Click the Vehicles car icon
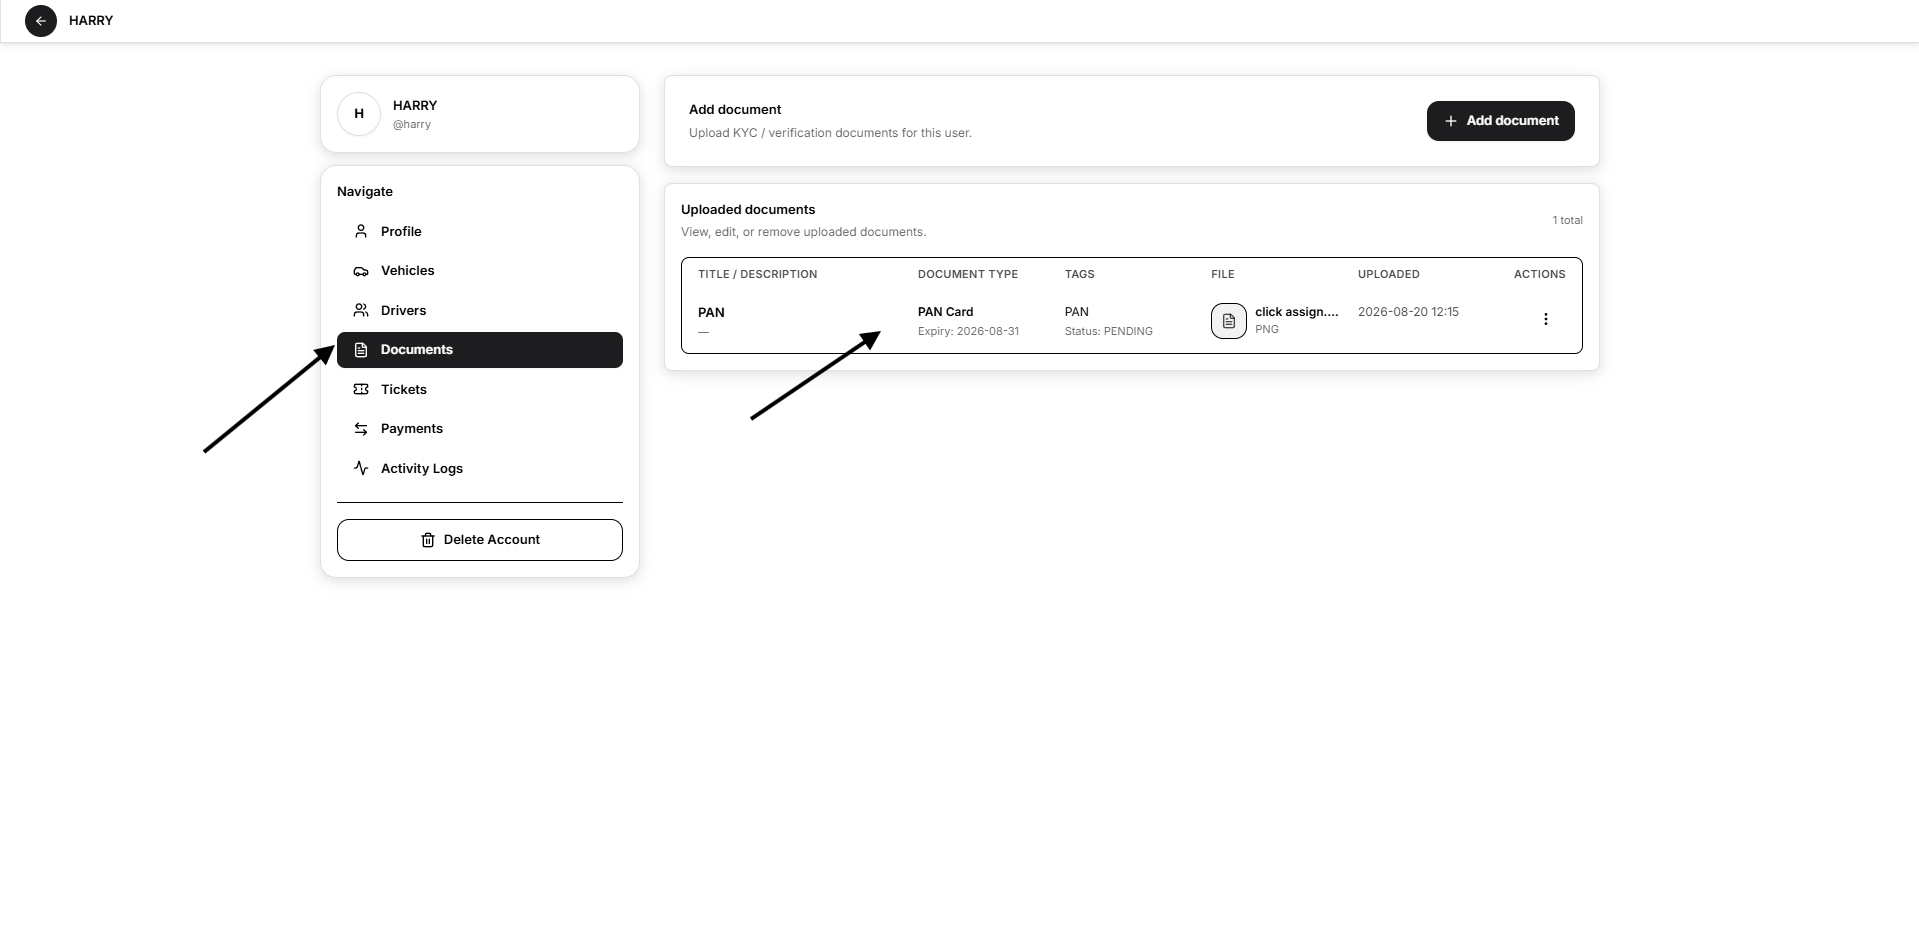This screenshot has height=937, width=1919. pyautogui.click(x=361, y=271)
